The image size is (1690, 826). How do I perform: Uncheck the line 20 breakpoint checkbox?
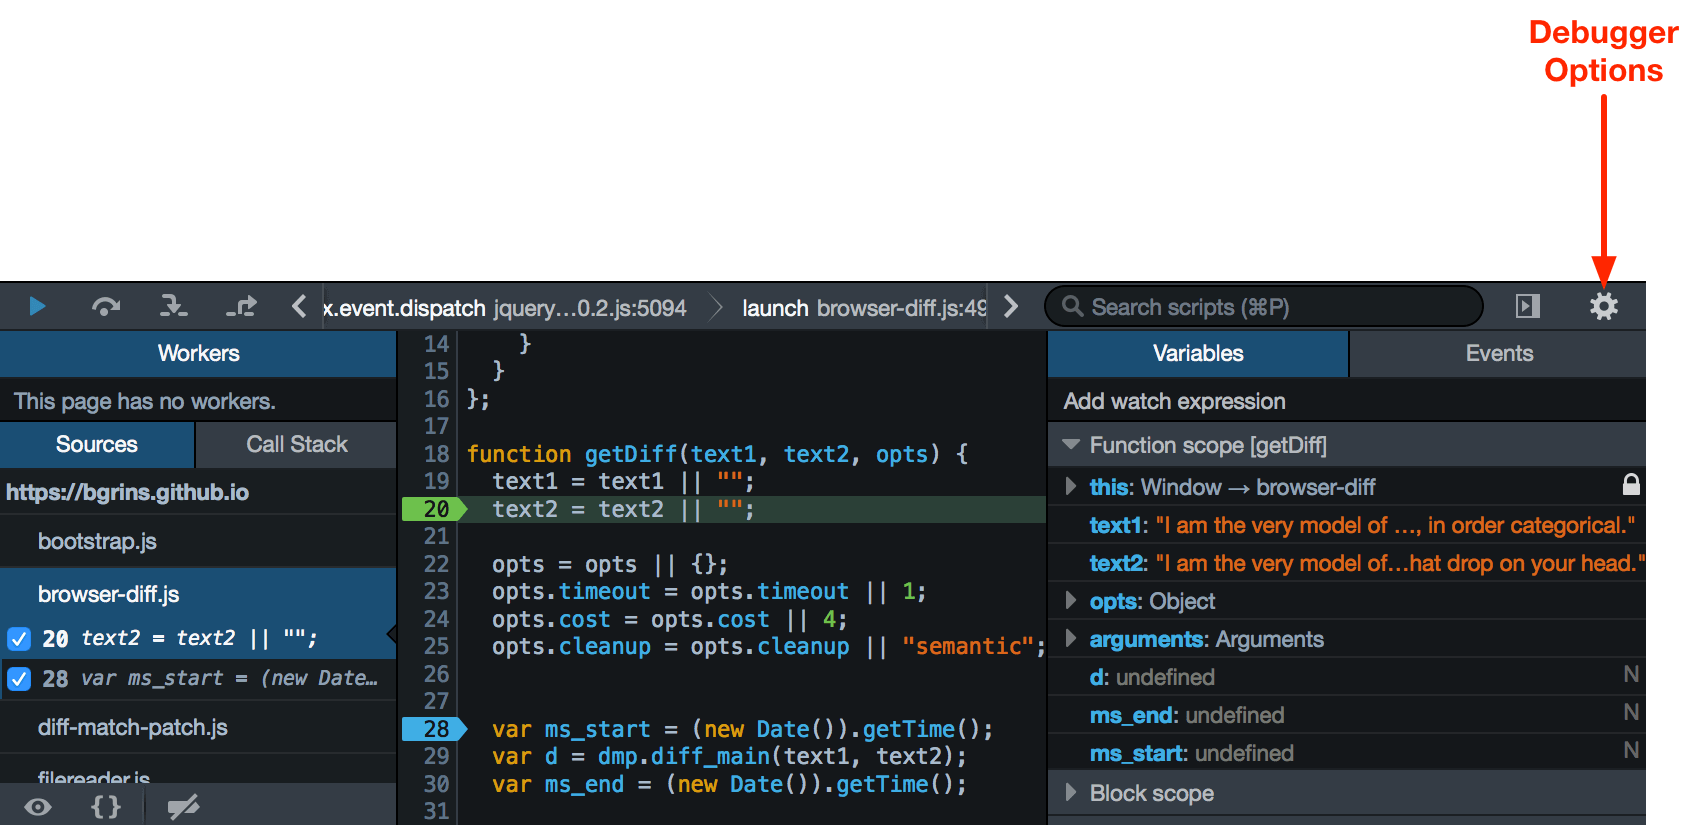(x=19, y=638)
